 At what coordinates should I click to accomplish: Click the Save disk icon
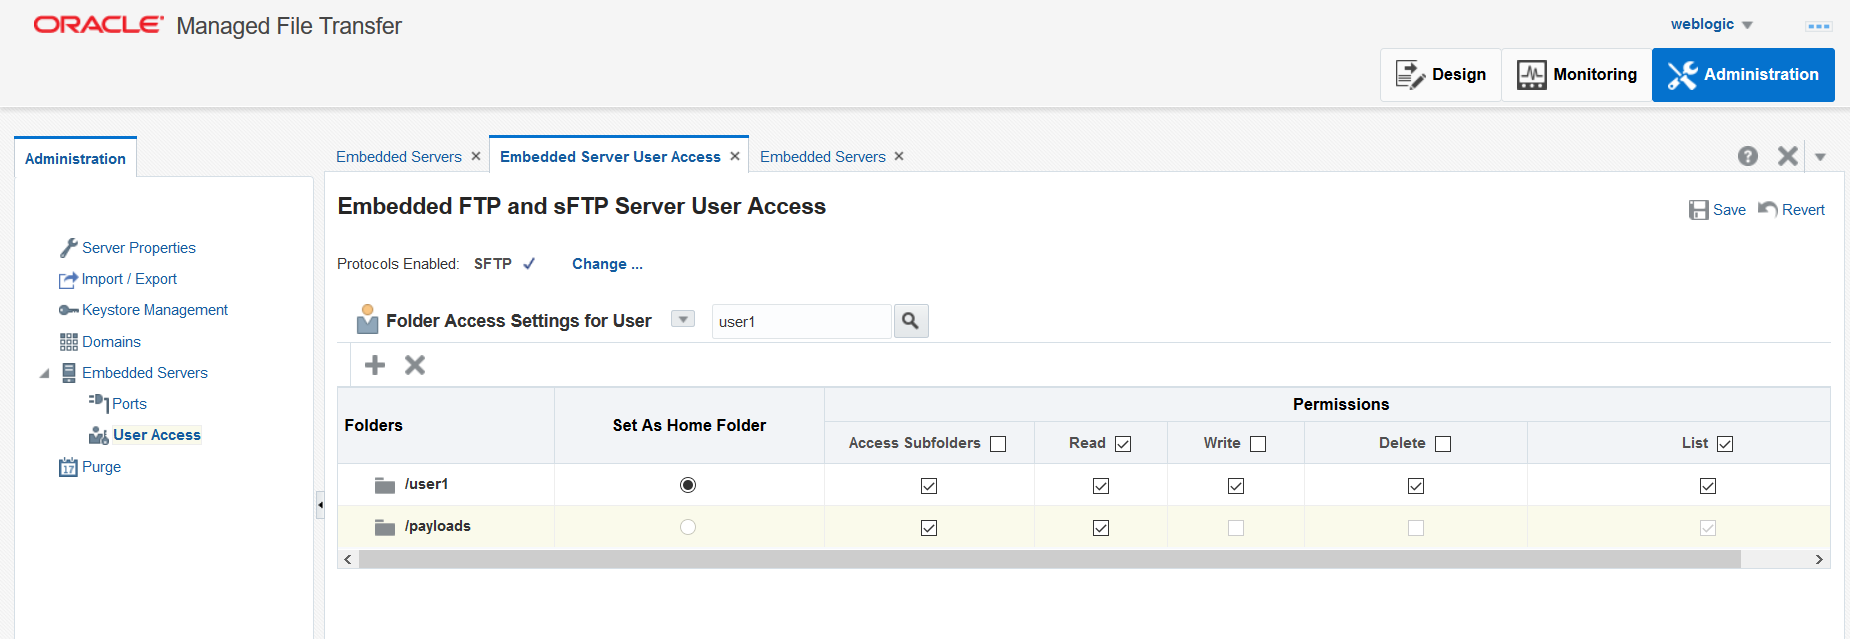tap(1698, 210)
